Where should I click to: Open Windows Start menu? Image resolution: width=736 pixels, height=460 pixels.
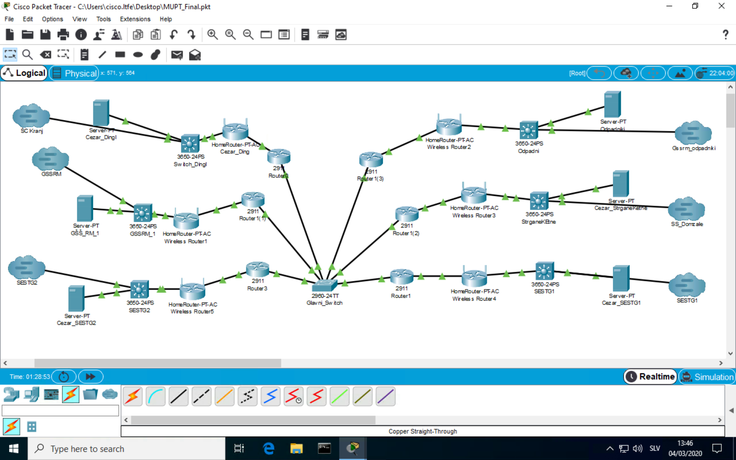pos(14,449)
